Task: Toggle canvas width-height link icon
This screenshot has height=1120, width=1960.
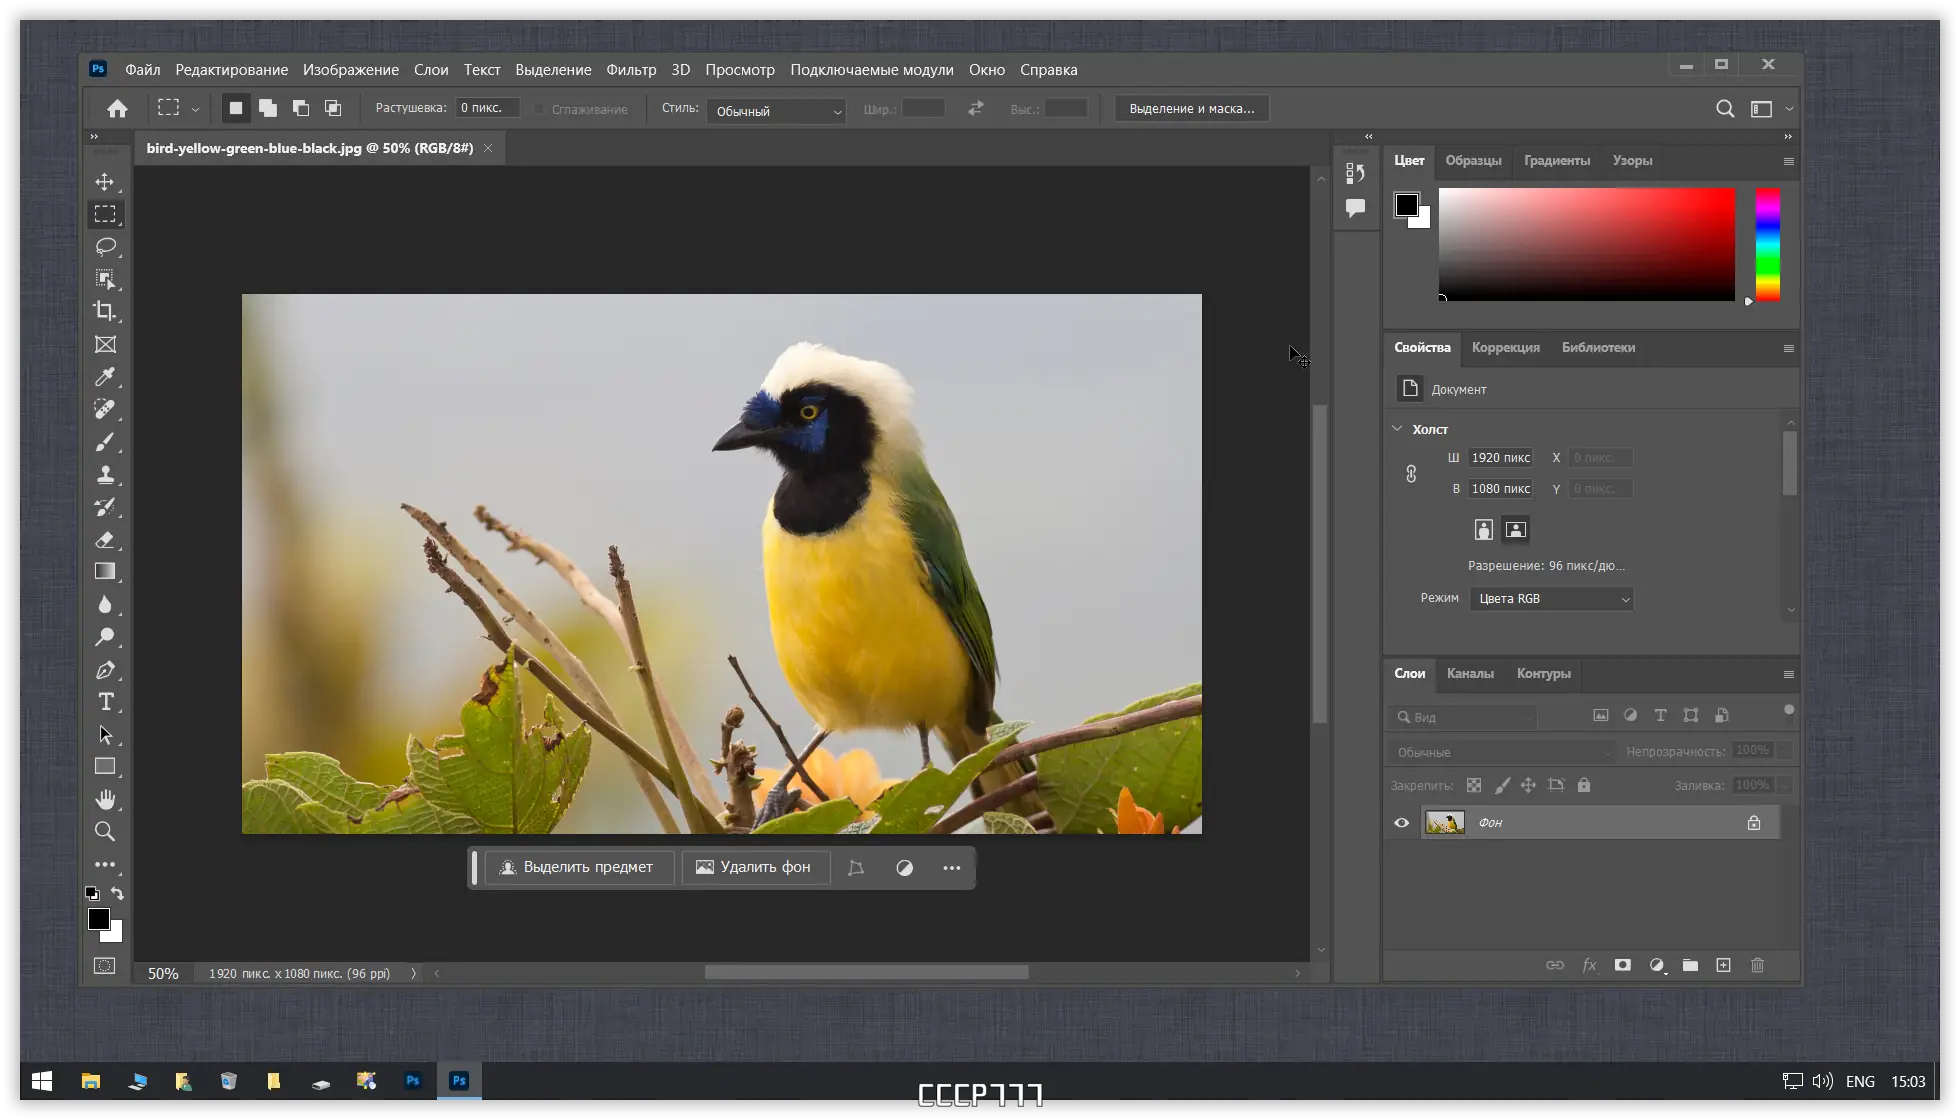Action: click(x=1411, y=474)
